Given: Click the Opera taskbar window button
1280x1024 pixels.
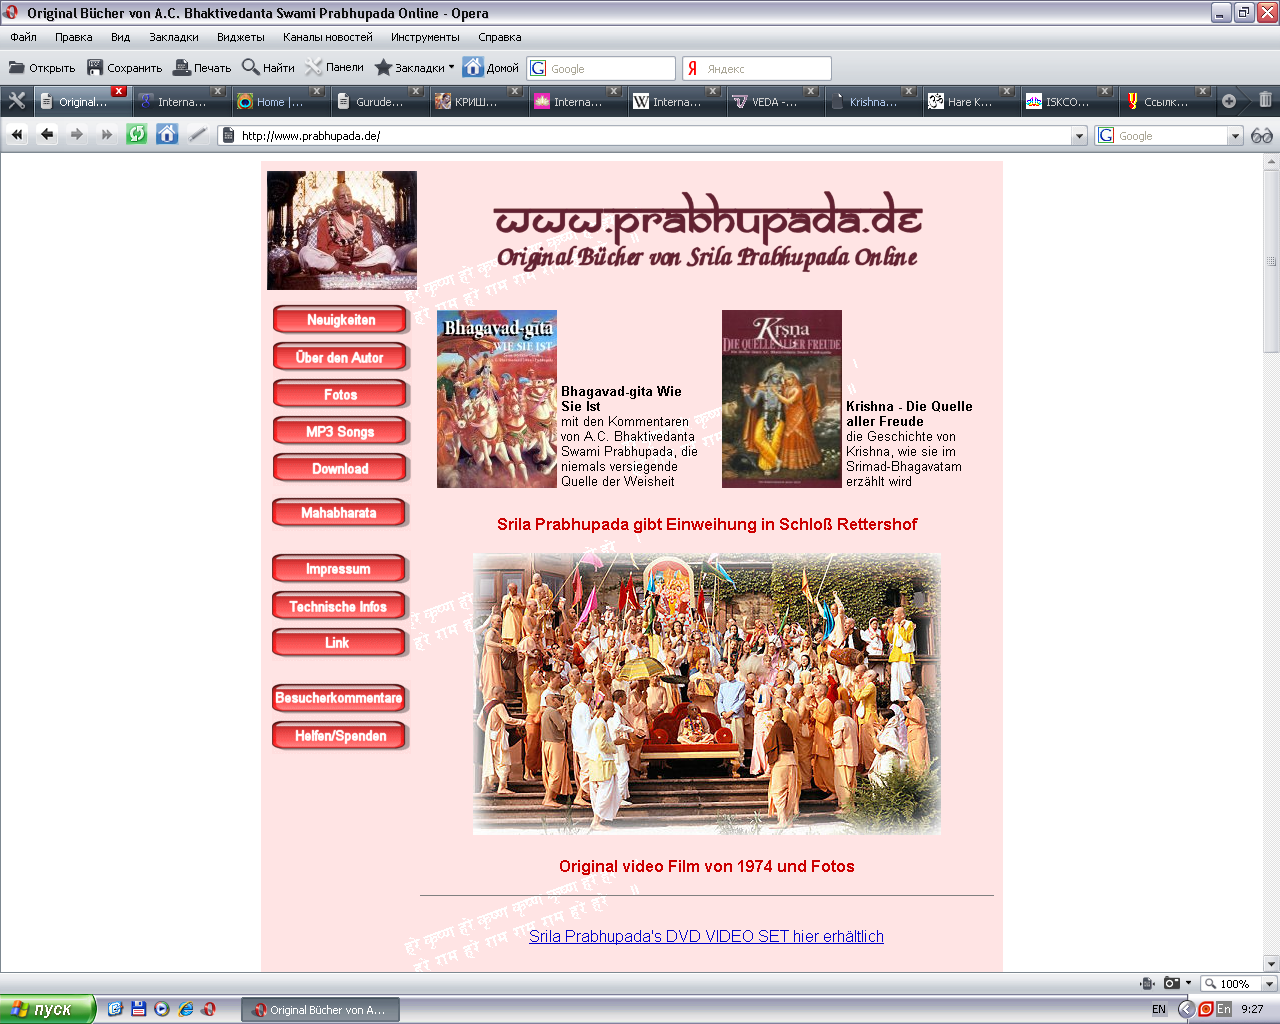Looking at the screenshot, I should (x=320, y=1010).
